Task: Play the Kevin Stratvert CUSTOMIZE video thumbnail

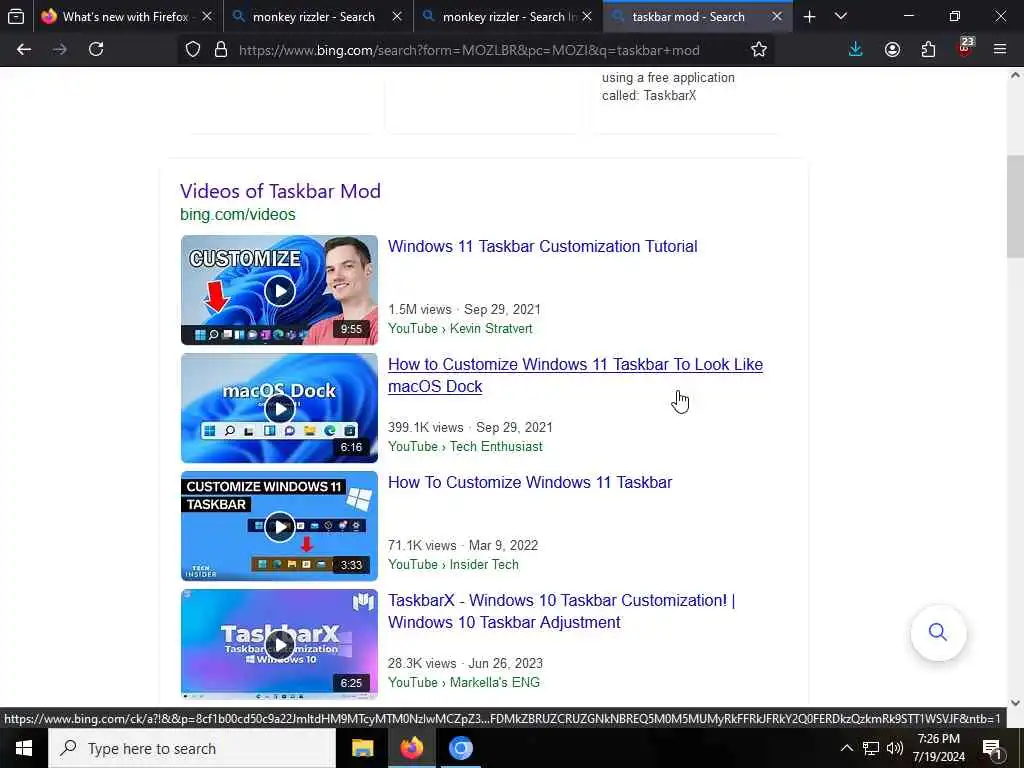Action: 279,290
